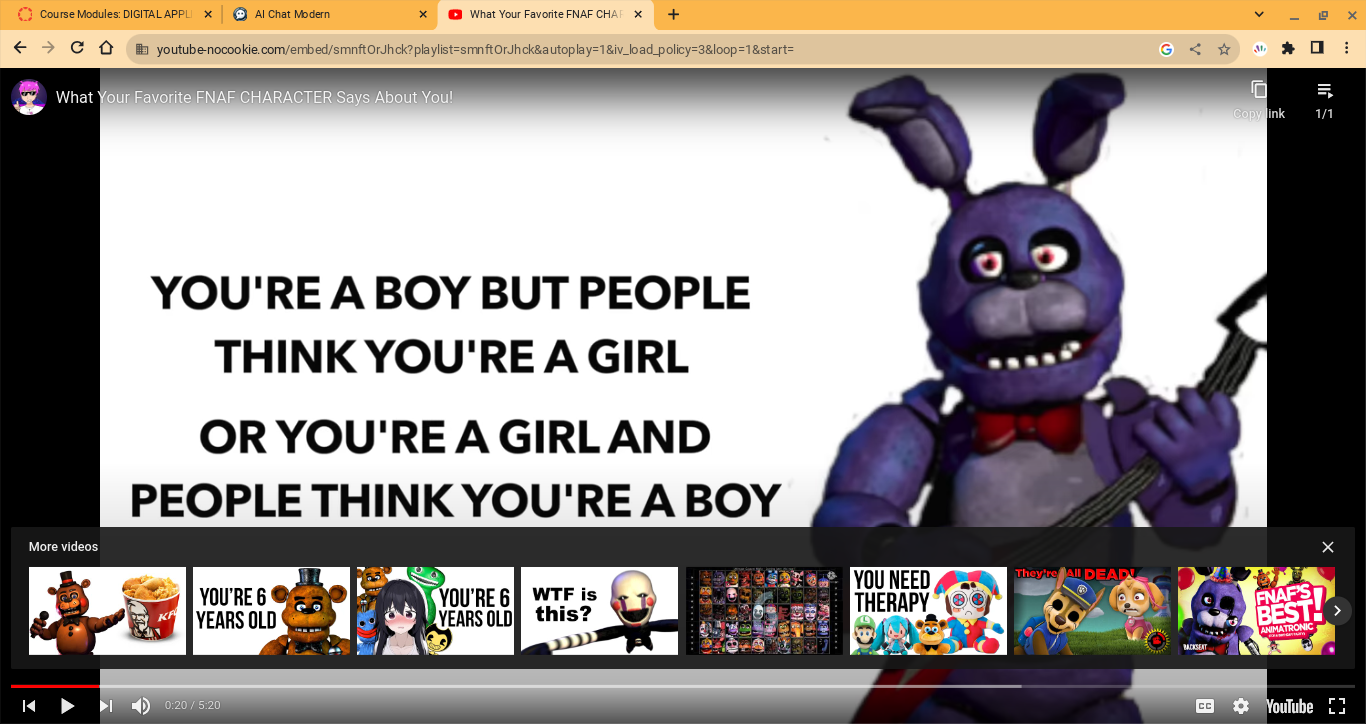Open the playlist 1/1 queue icon
The image size is (1366, 724).
click(1325, 98)
